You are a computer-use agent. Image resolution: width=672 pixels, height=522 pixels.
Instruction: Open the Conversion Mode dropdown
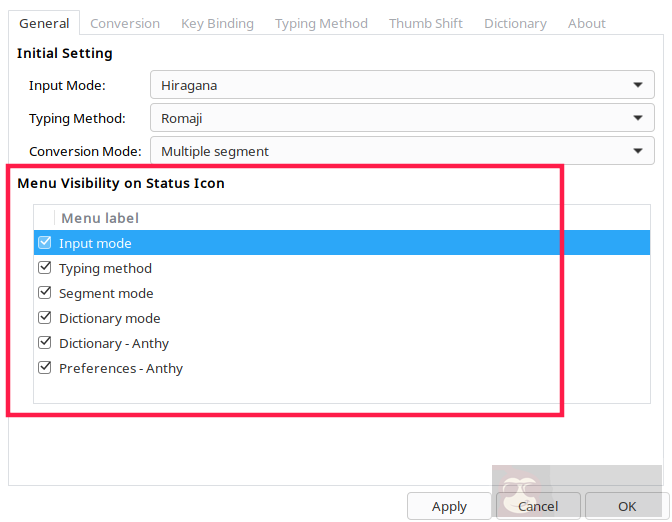402,152
